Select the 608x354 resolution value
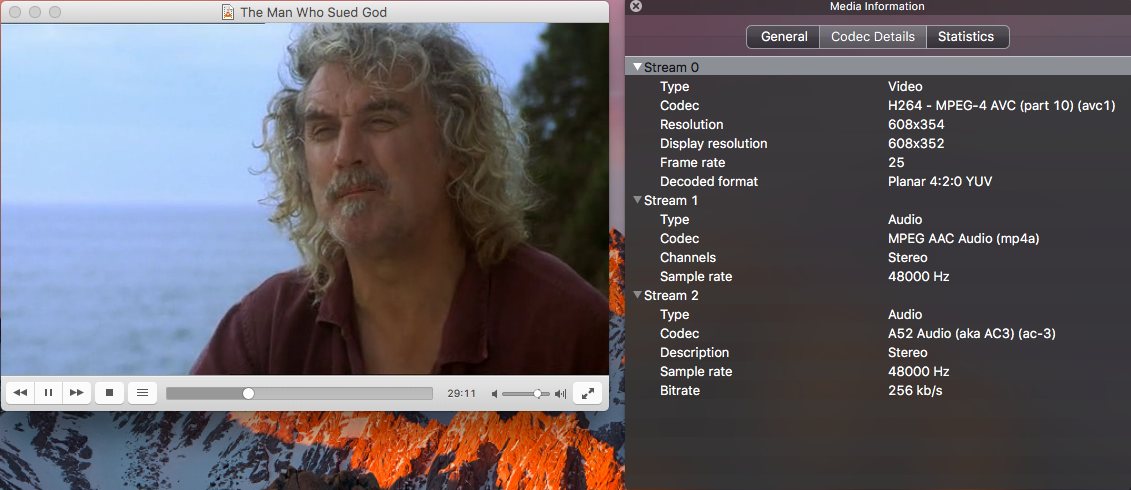The height and width of the screenshot is (490, 1131). (x=916, y=124)
